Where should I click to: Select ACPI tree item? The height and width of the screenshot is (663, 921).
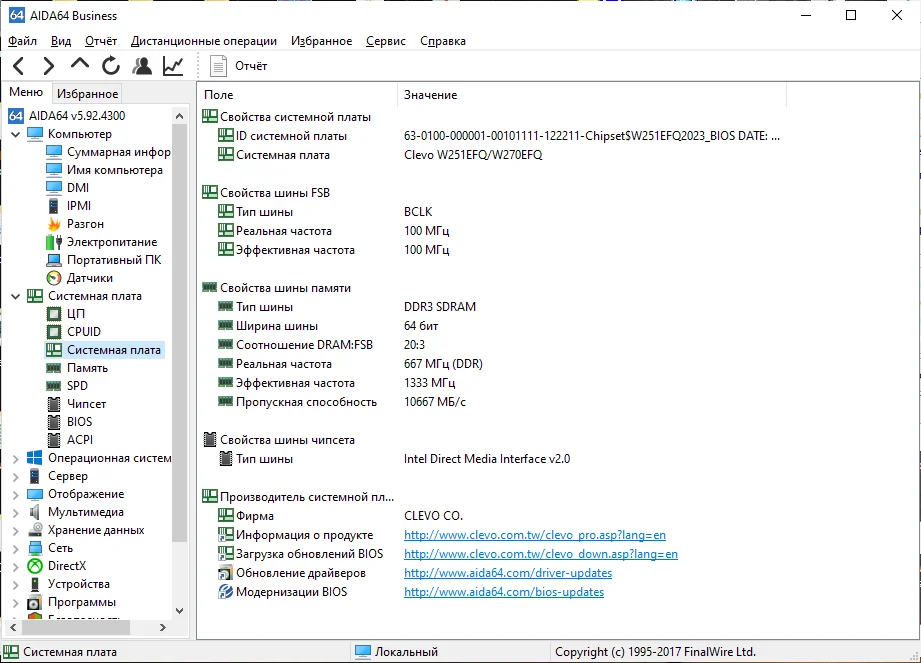click(x=70, y=440)
